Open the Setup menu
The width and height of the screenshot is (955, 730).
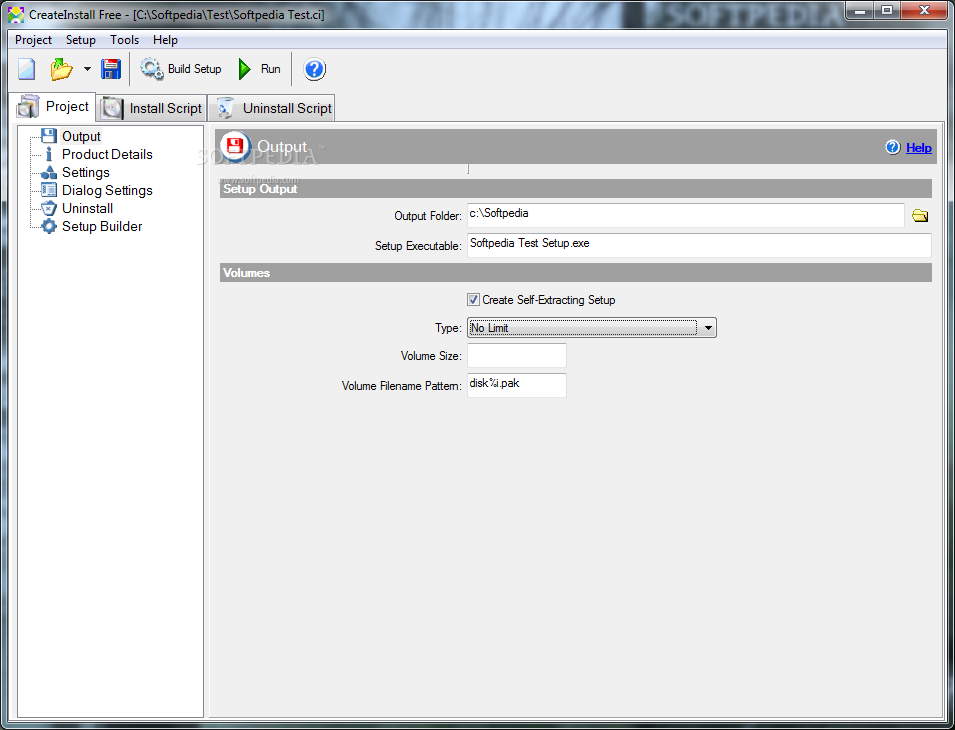point(80,40)
